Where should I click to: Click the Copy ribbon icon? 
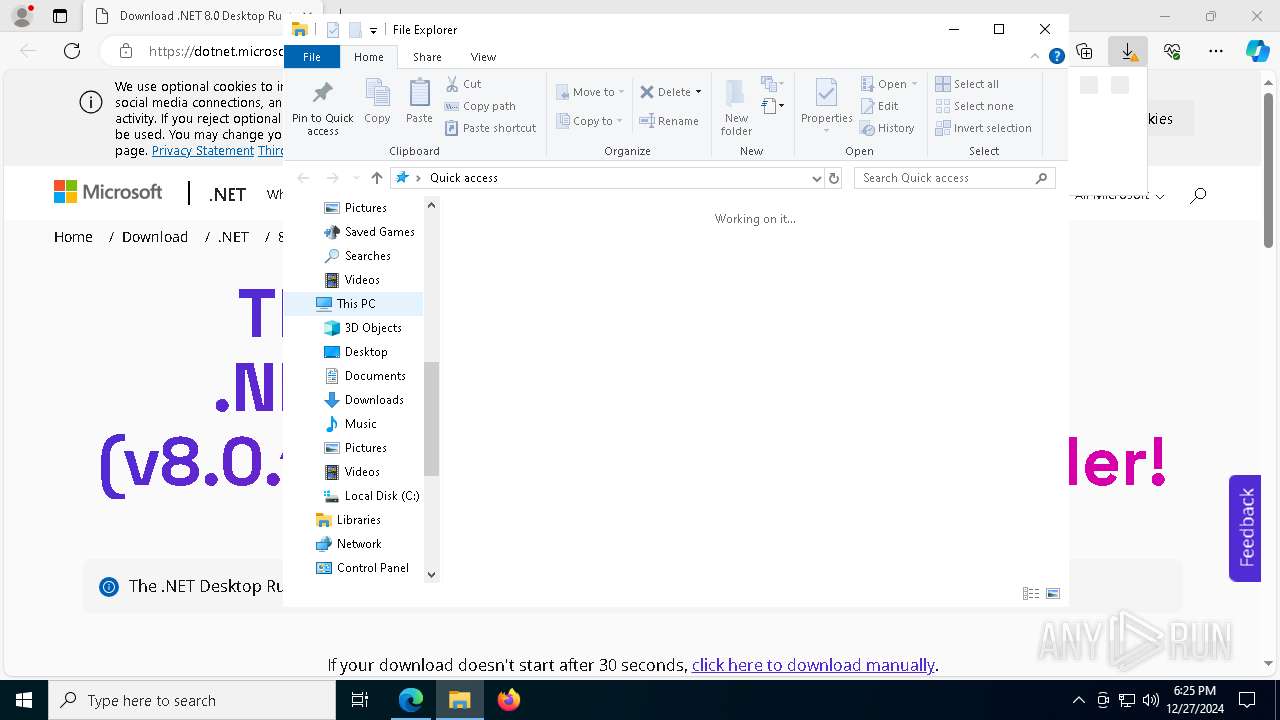377,101
